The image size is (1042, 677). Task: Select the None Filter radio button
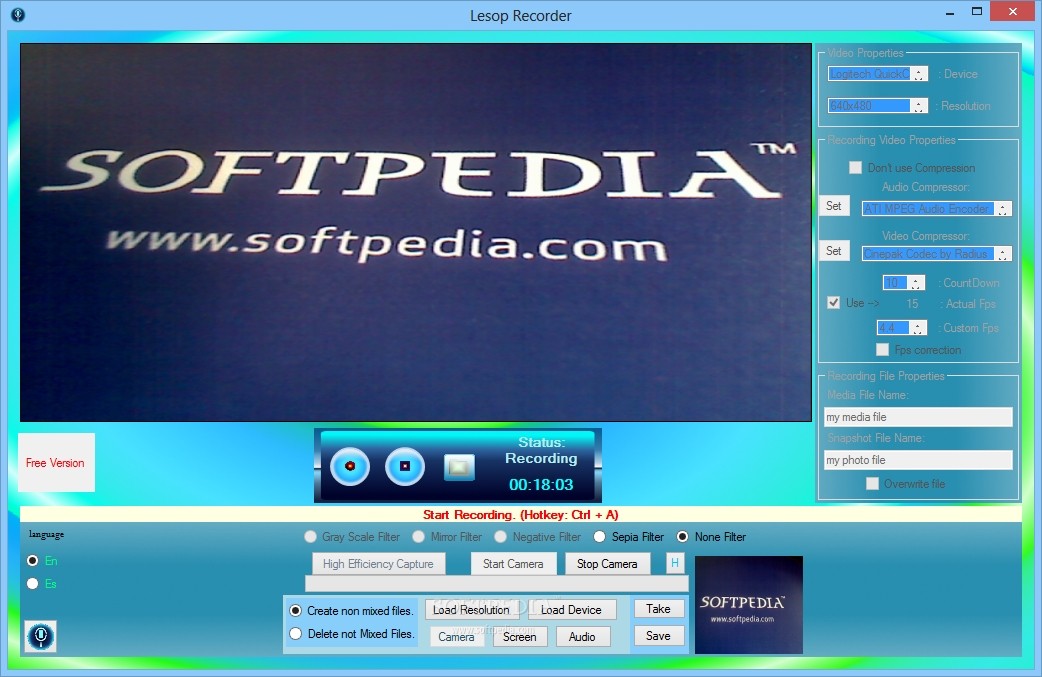click(x=682, y=536)
